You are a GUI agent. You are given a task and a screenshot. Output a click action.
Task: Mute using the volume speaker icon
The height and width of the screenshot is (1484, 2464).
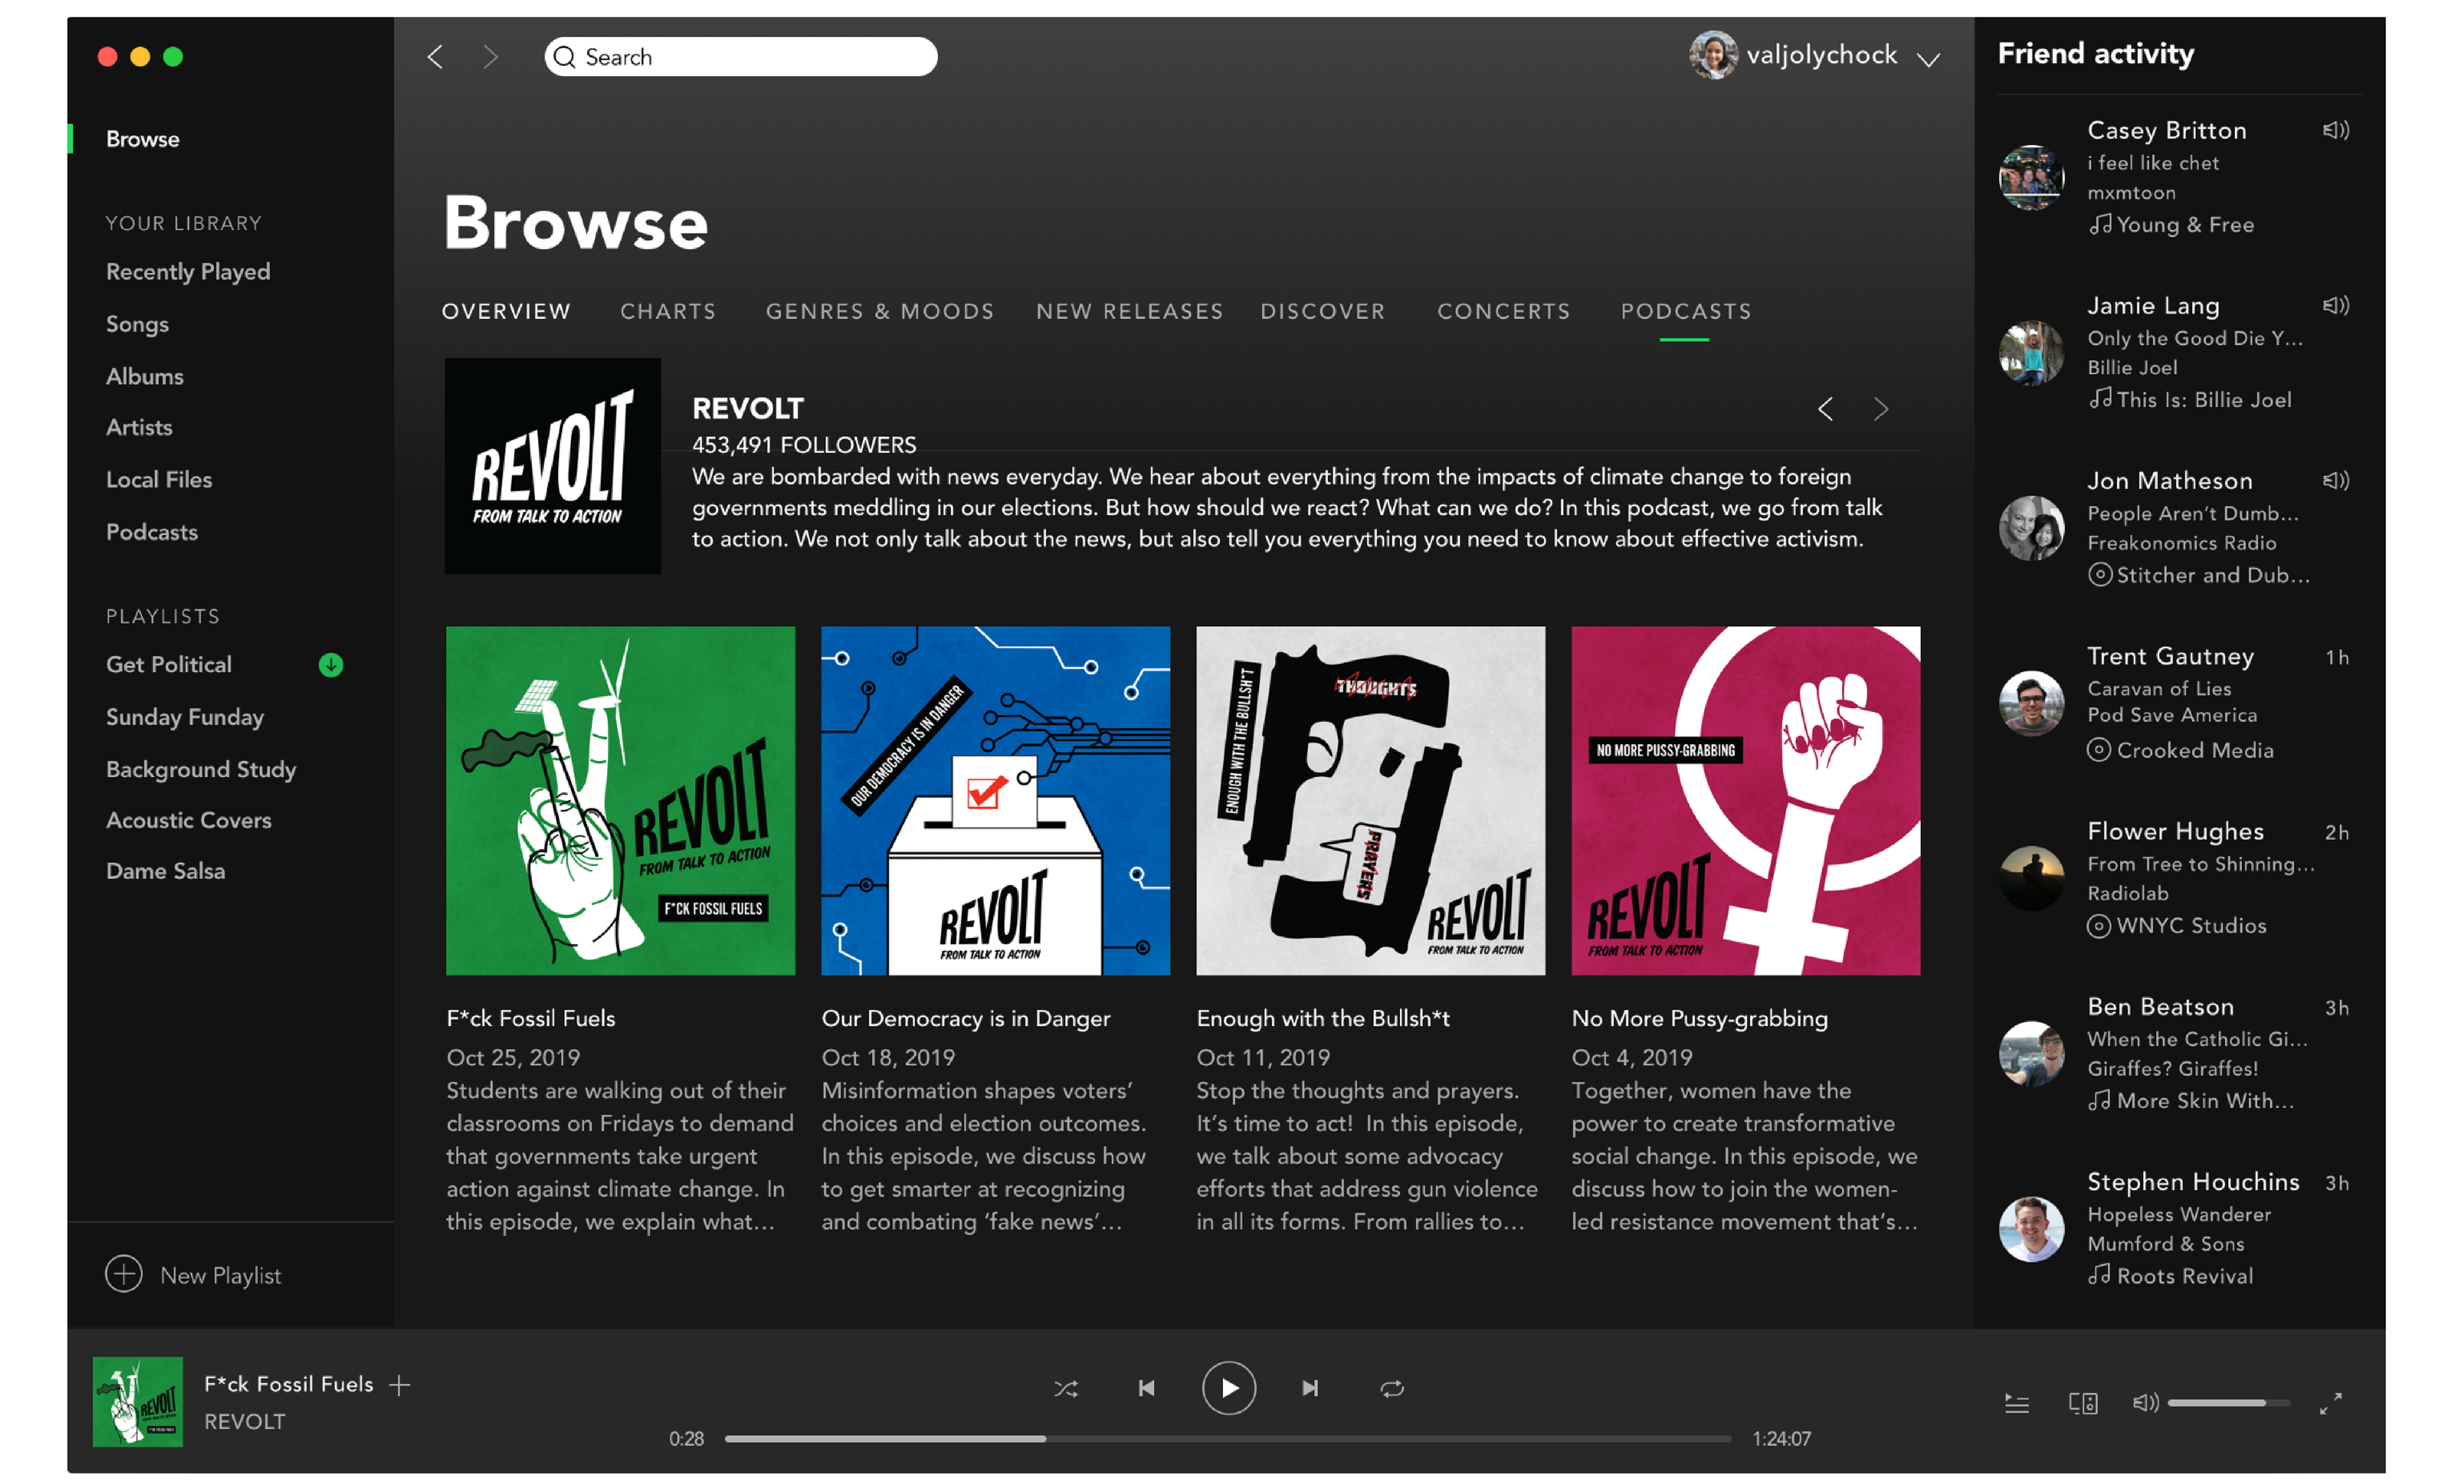(x=2145, y=1403)
